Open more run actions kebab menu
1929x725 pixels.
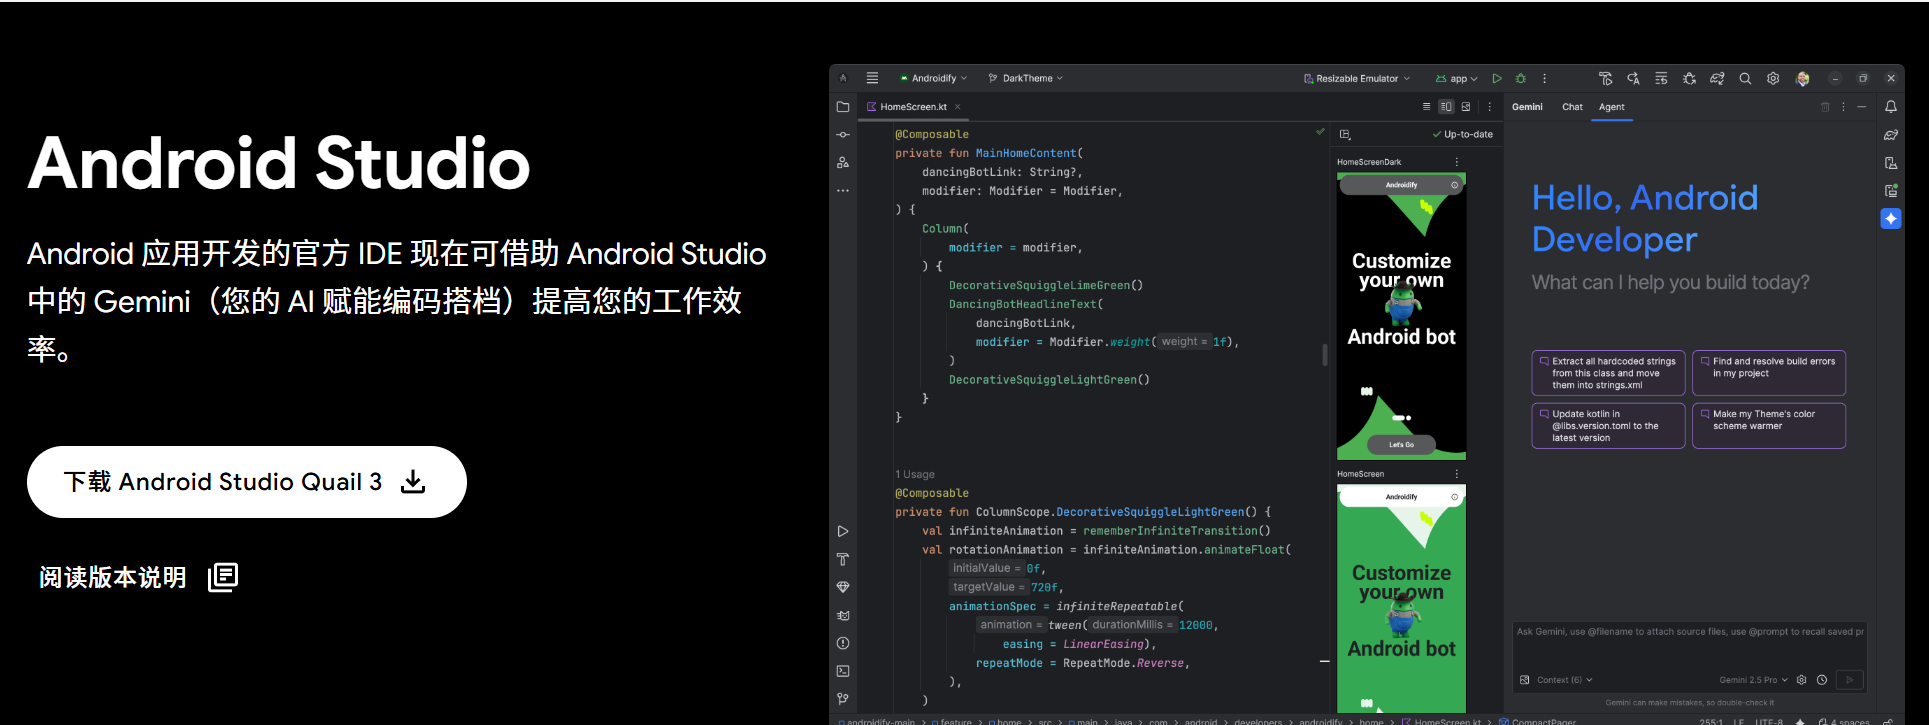1545,78
